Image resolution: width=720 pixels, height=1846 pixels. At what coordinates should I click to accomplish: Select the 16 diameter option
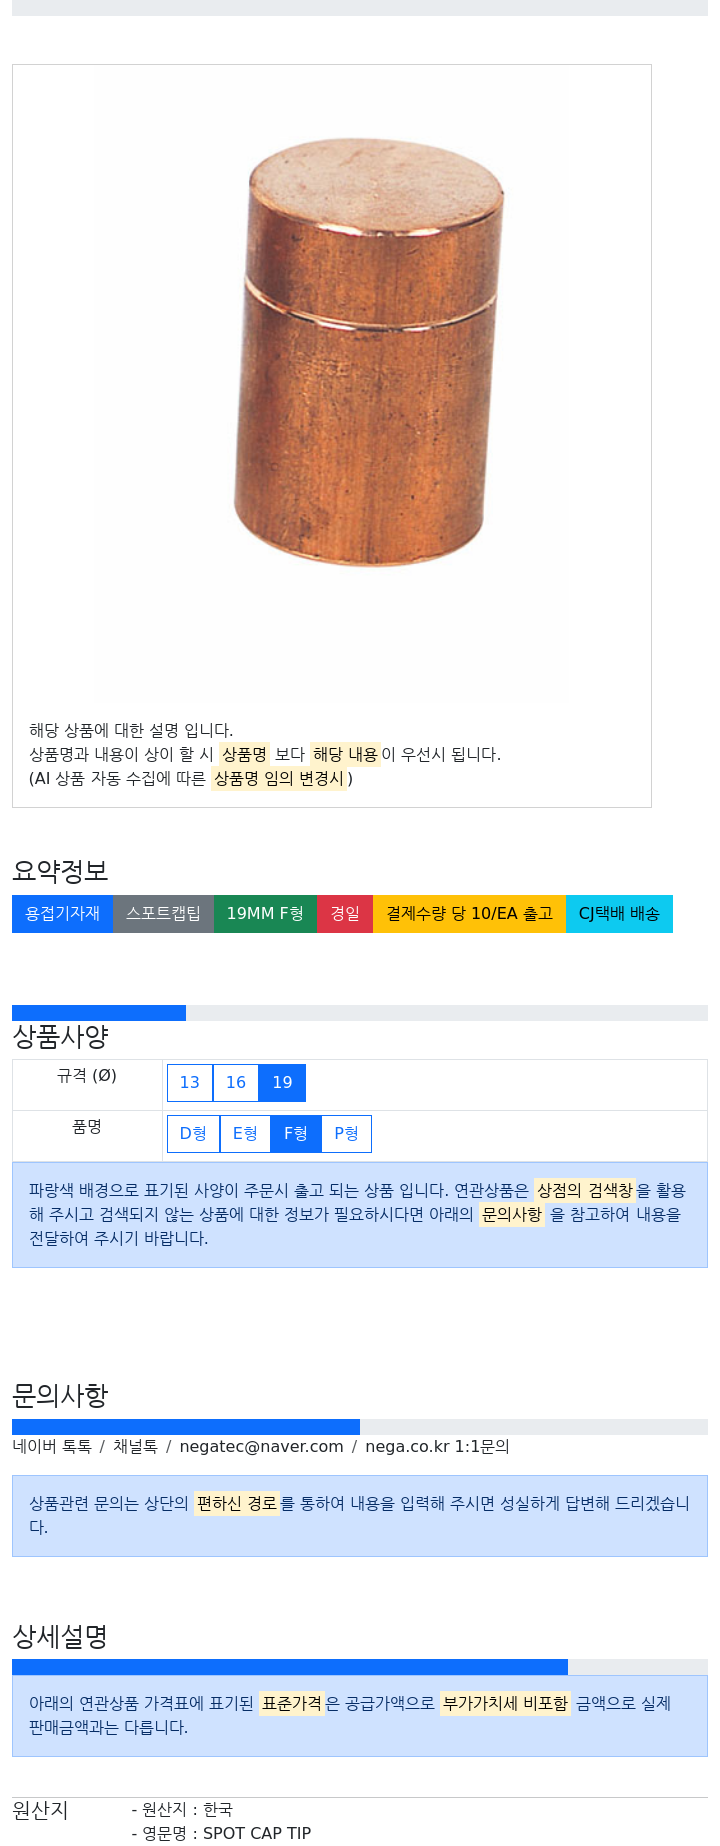236,1082
